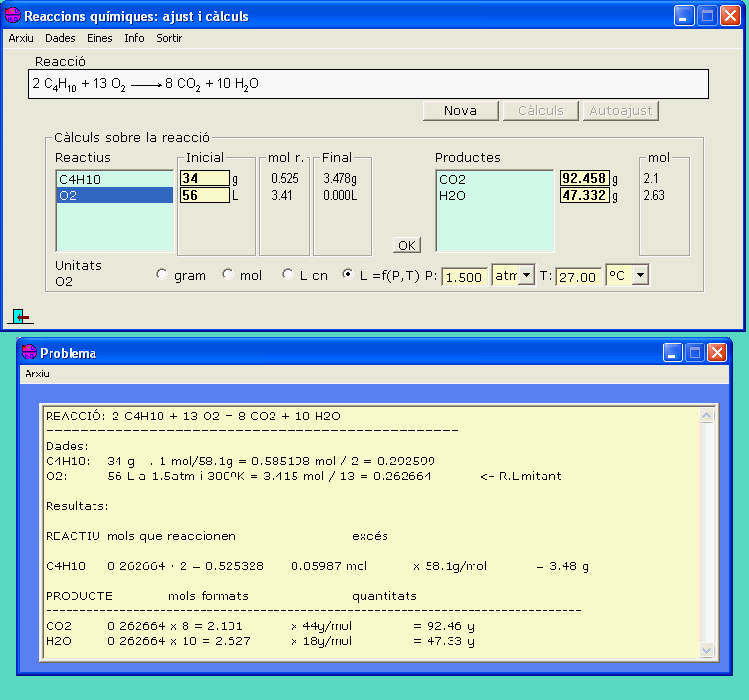Click the O2 initial amount field 56
The width and height of the screenshot is (749, 700).
[x=205, y=195]
